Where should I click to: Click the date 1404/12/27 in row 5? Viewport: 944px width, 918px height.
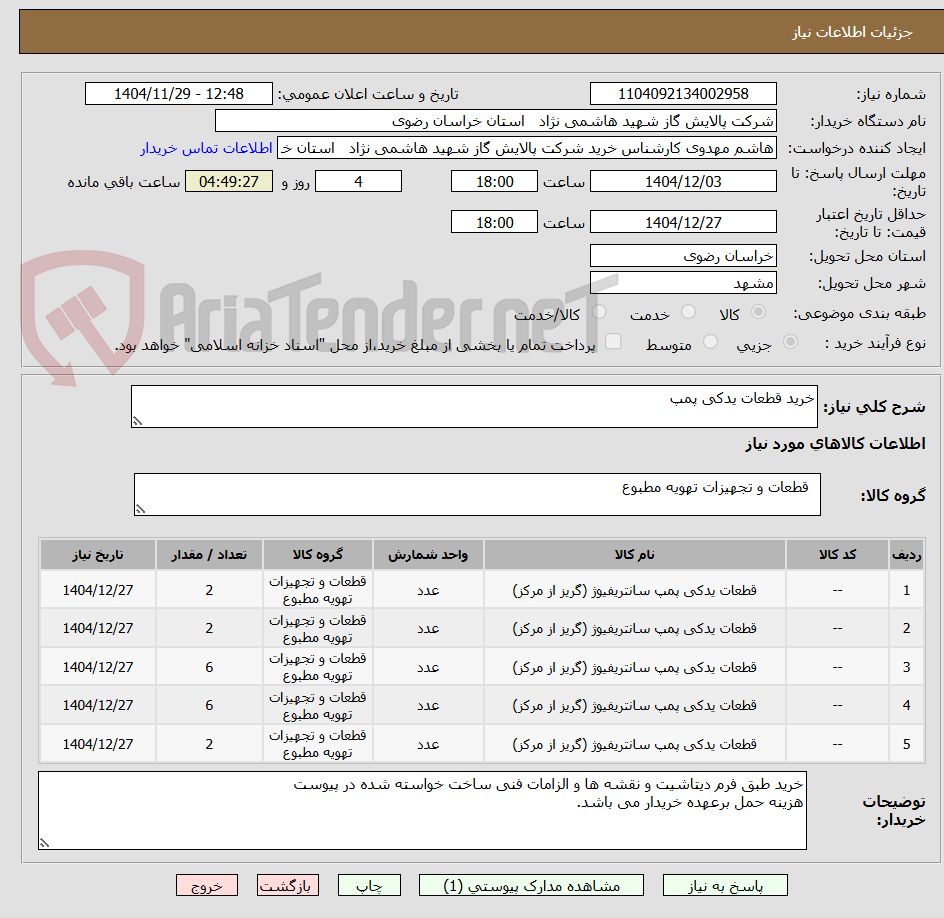point(98,744)
